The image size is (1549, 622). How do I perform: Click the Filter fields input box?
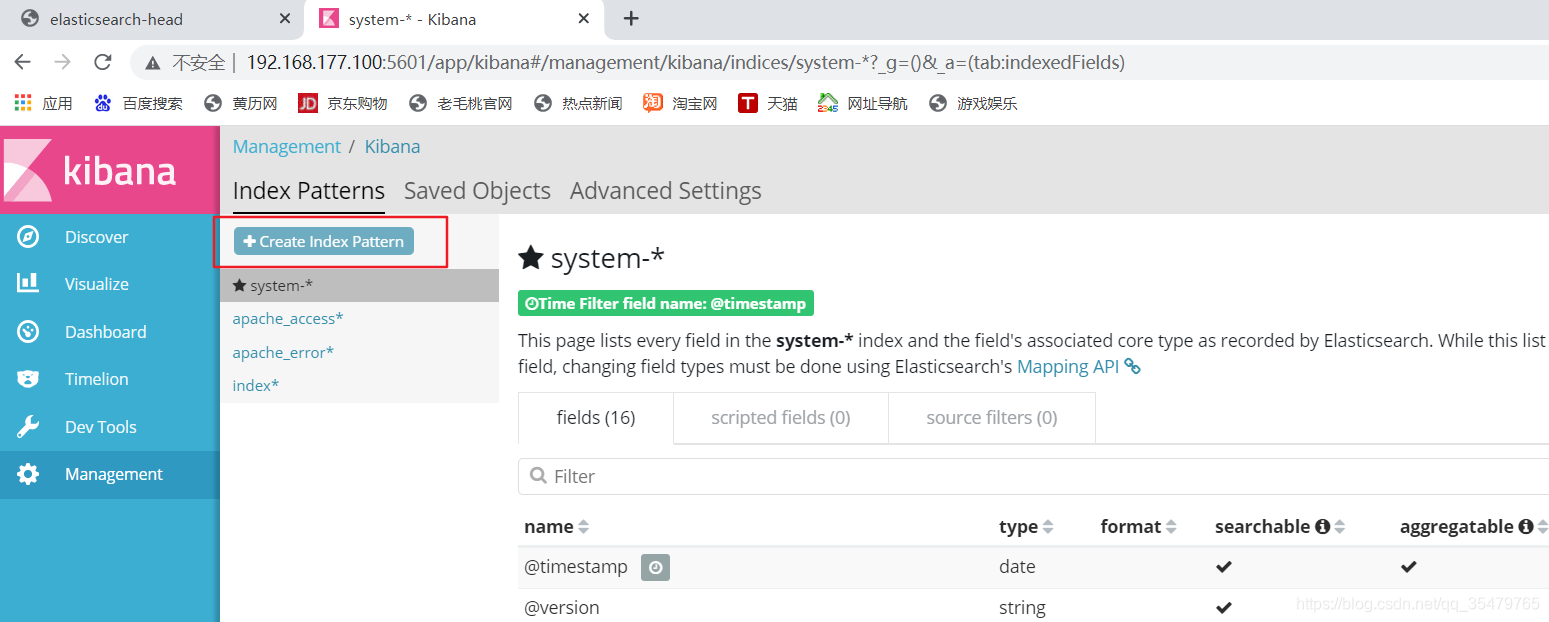(1033, 476)
